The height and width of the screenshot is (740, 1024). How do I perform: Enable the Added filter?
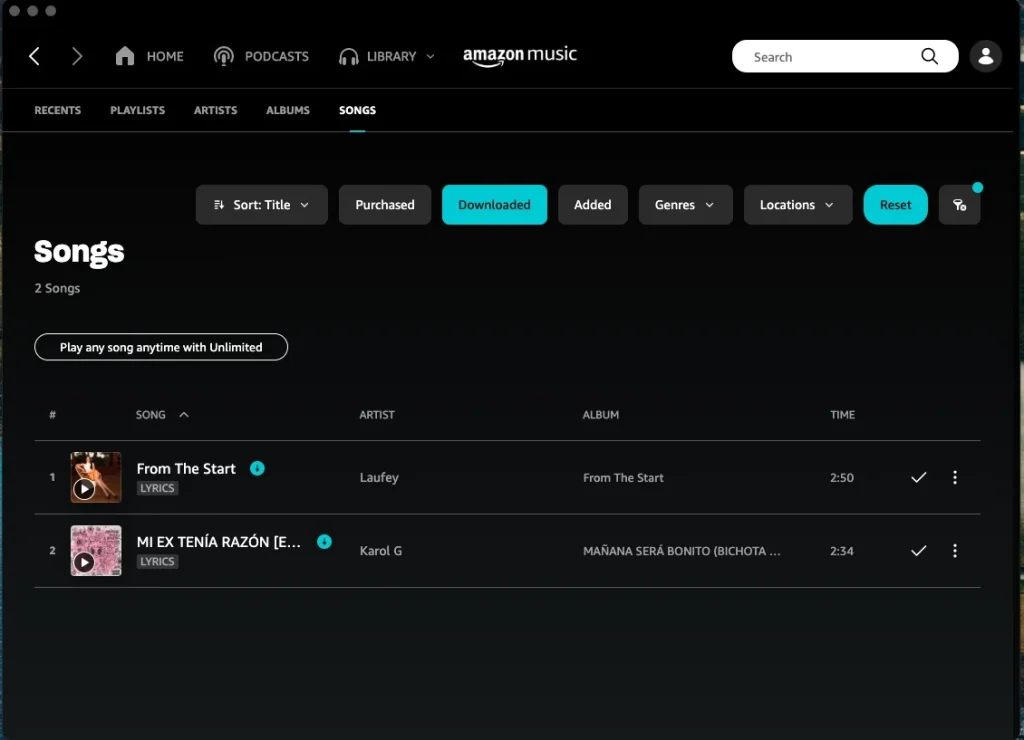point(592,204)
